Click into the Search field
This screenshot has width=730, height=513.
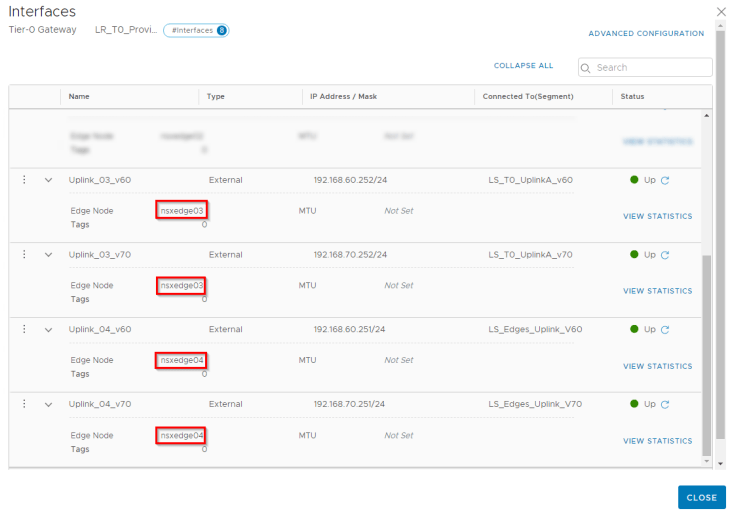coord(650,68)
